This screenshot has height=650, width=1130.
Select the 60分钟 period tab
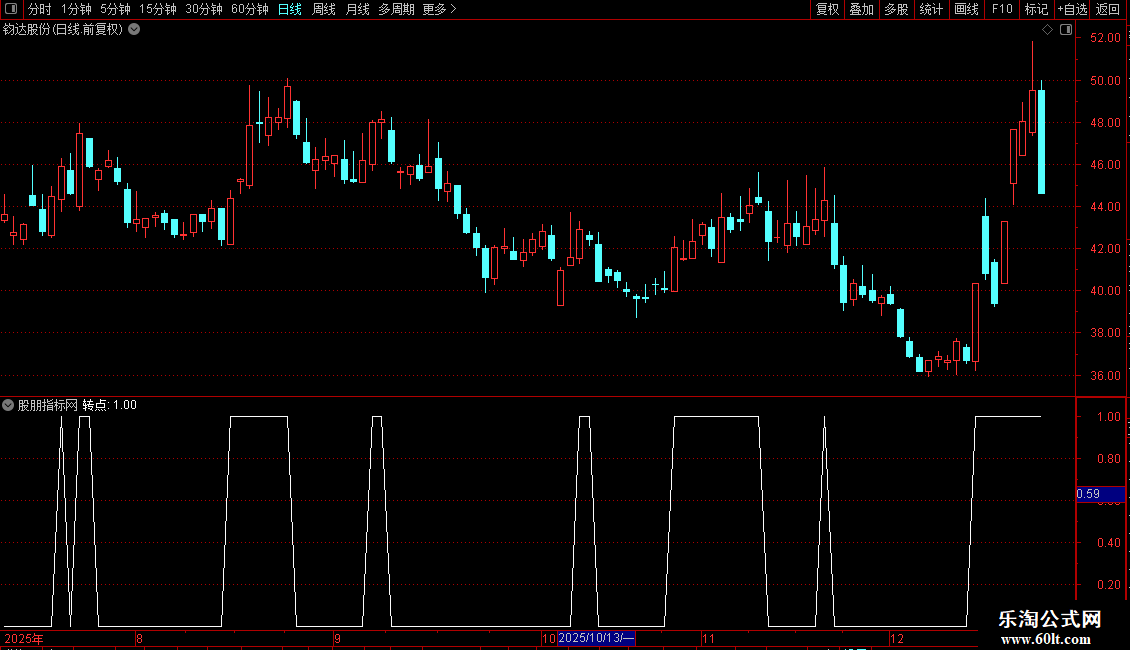250,9
